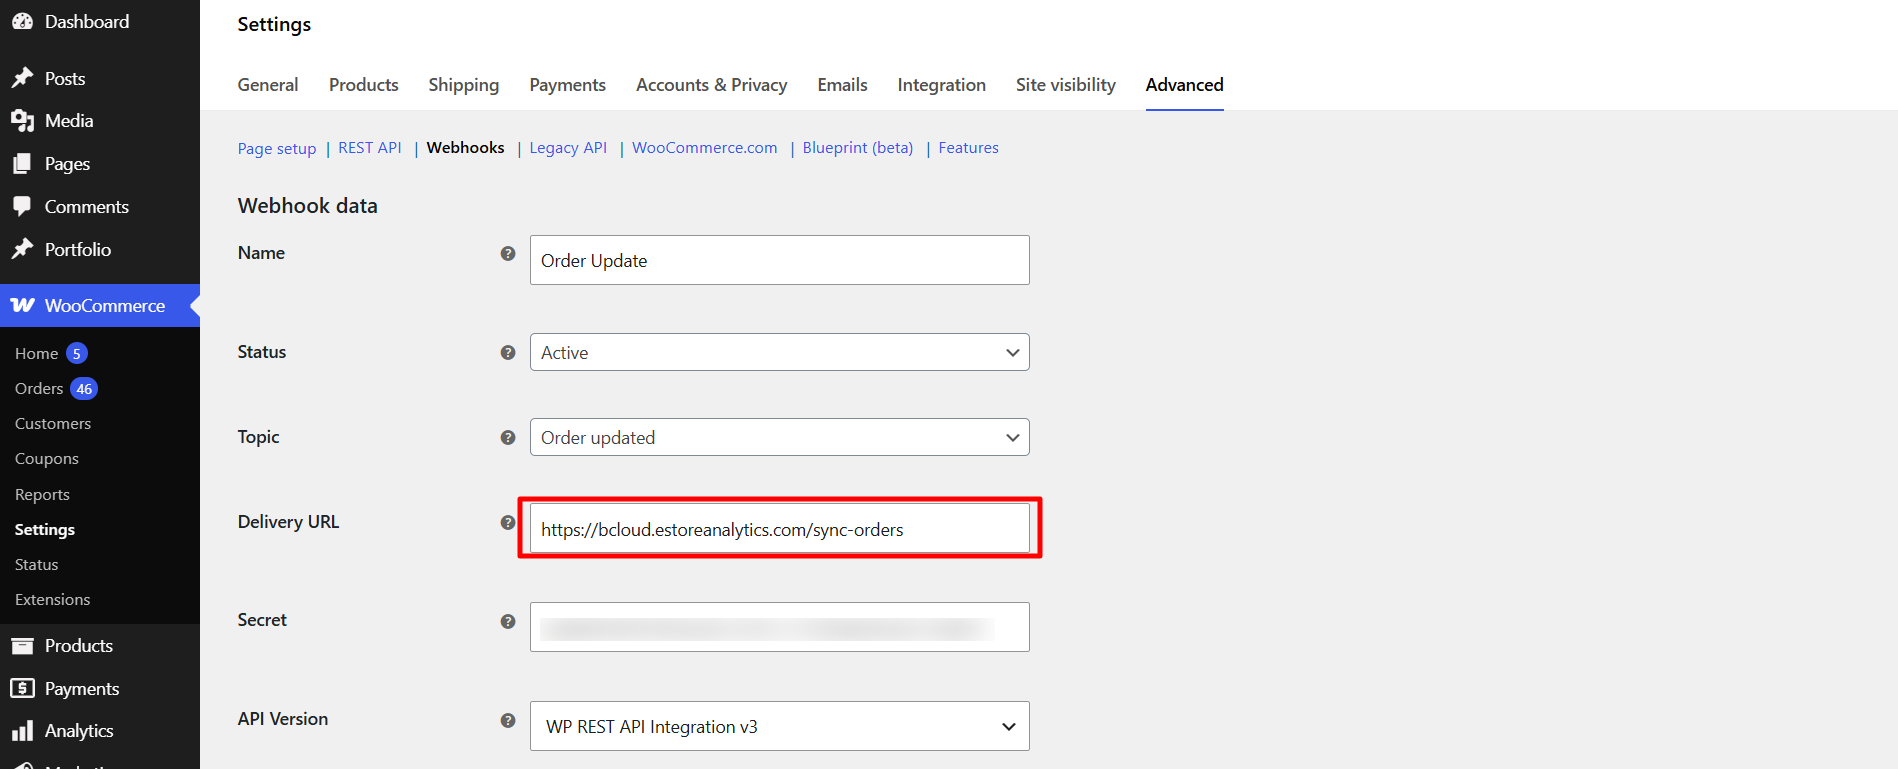Open the Shipping settings tab
This screenshot has height=769, width=1898.
(464, 85)
